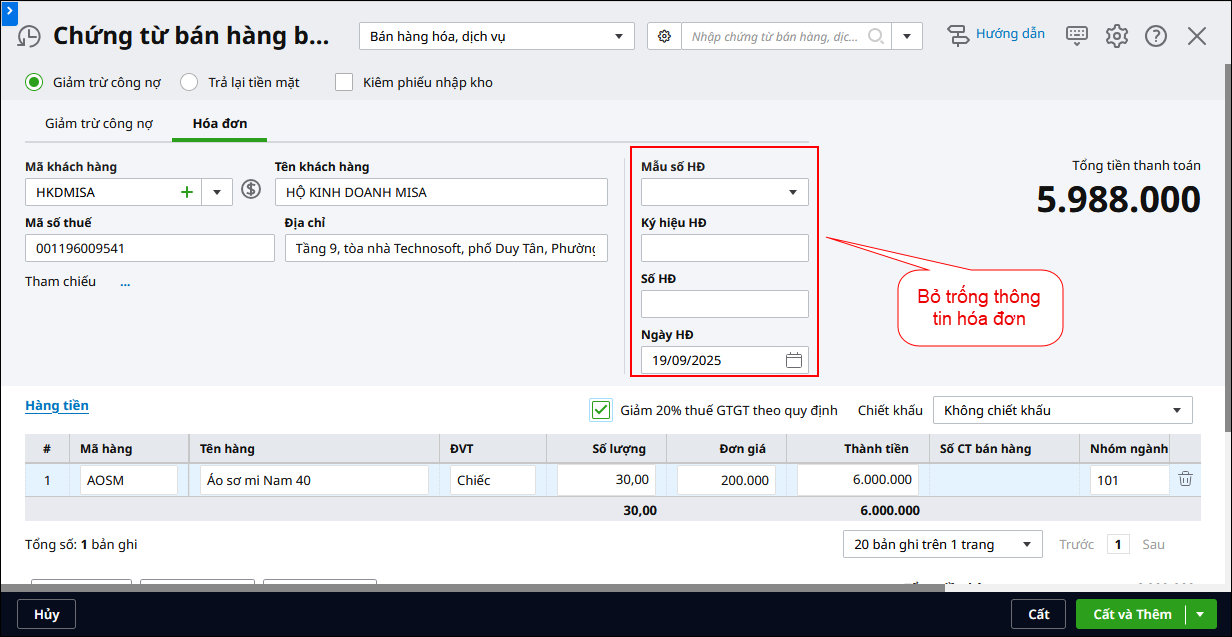
Task: Open the settings gear in the header
Action: coord(1117,36)
